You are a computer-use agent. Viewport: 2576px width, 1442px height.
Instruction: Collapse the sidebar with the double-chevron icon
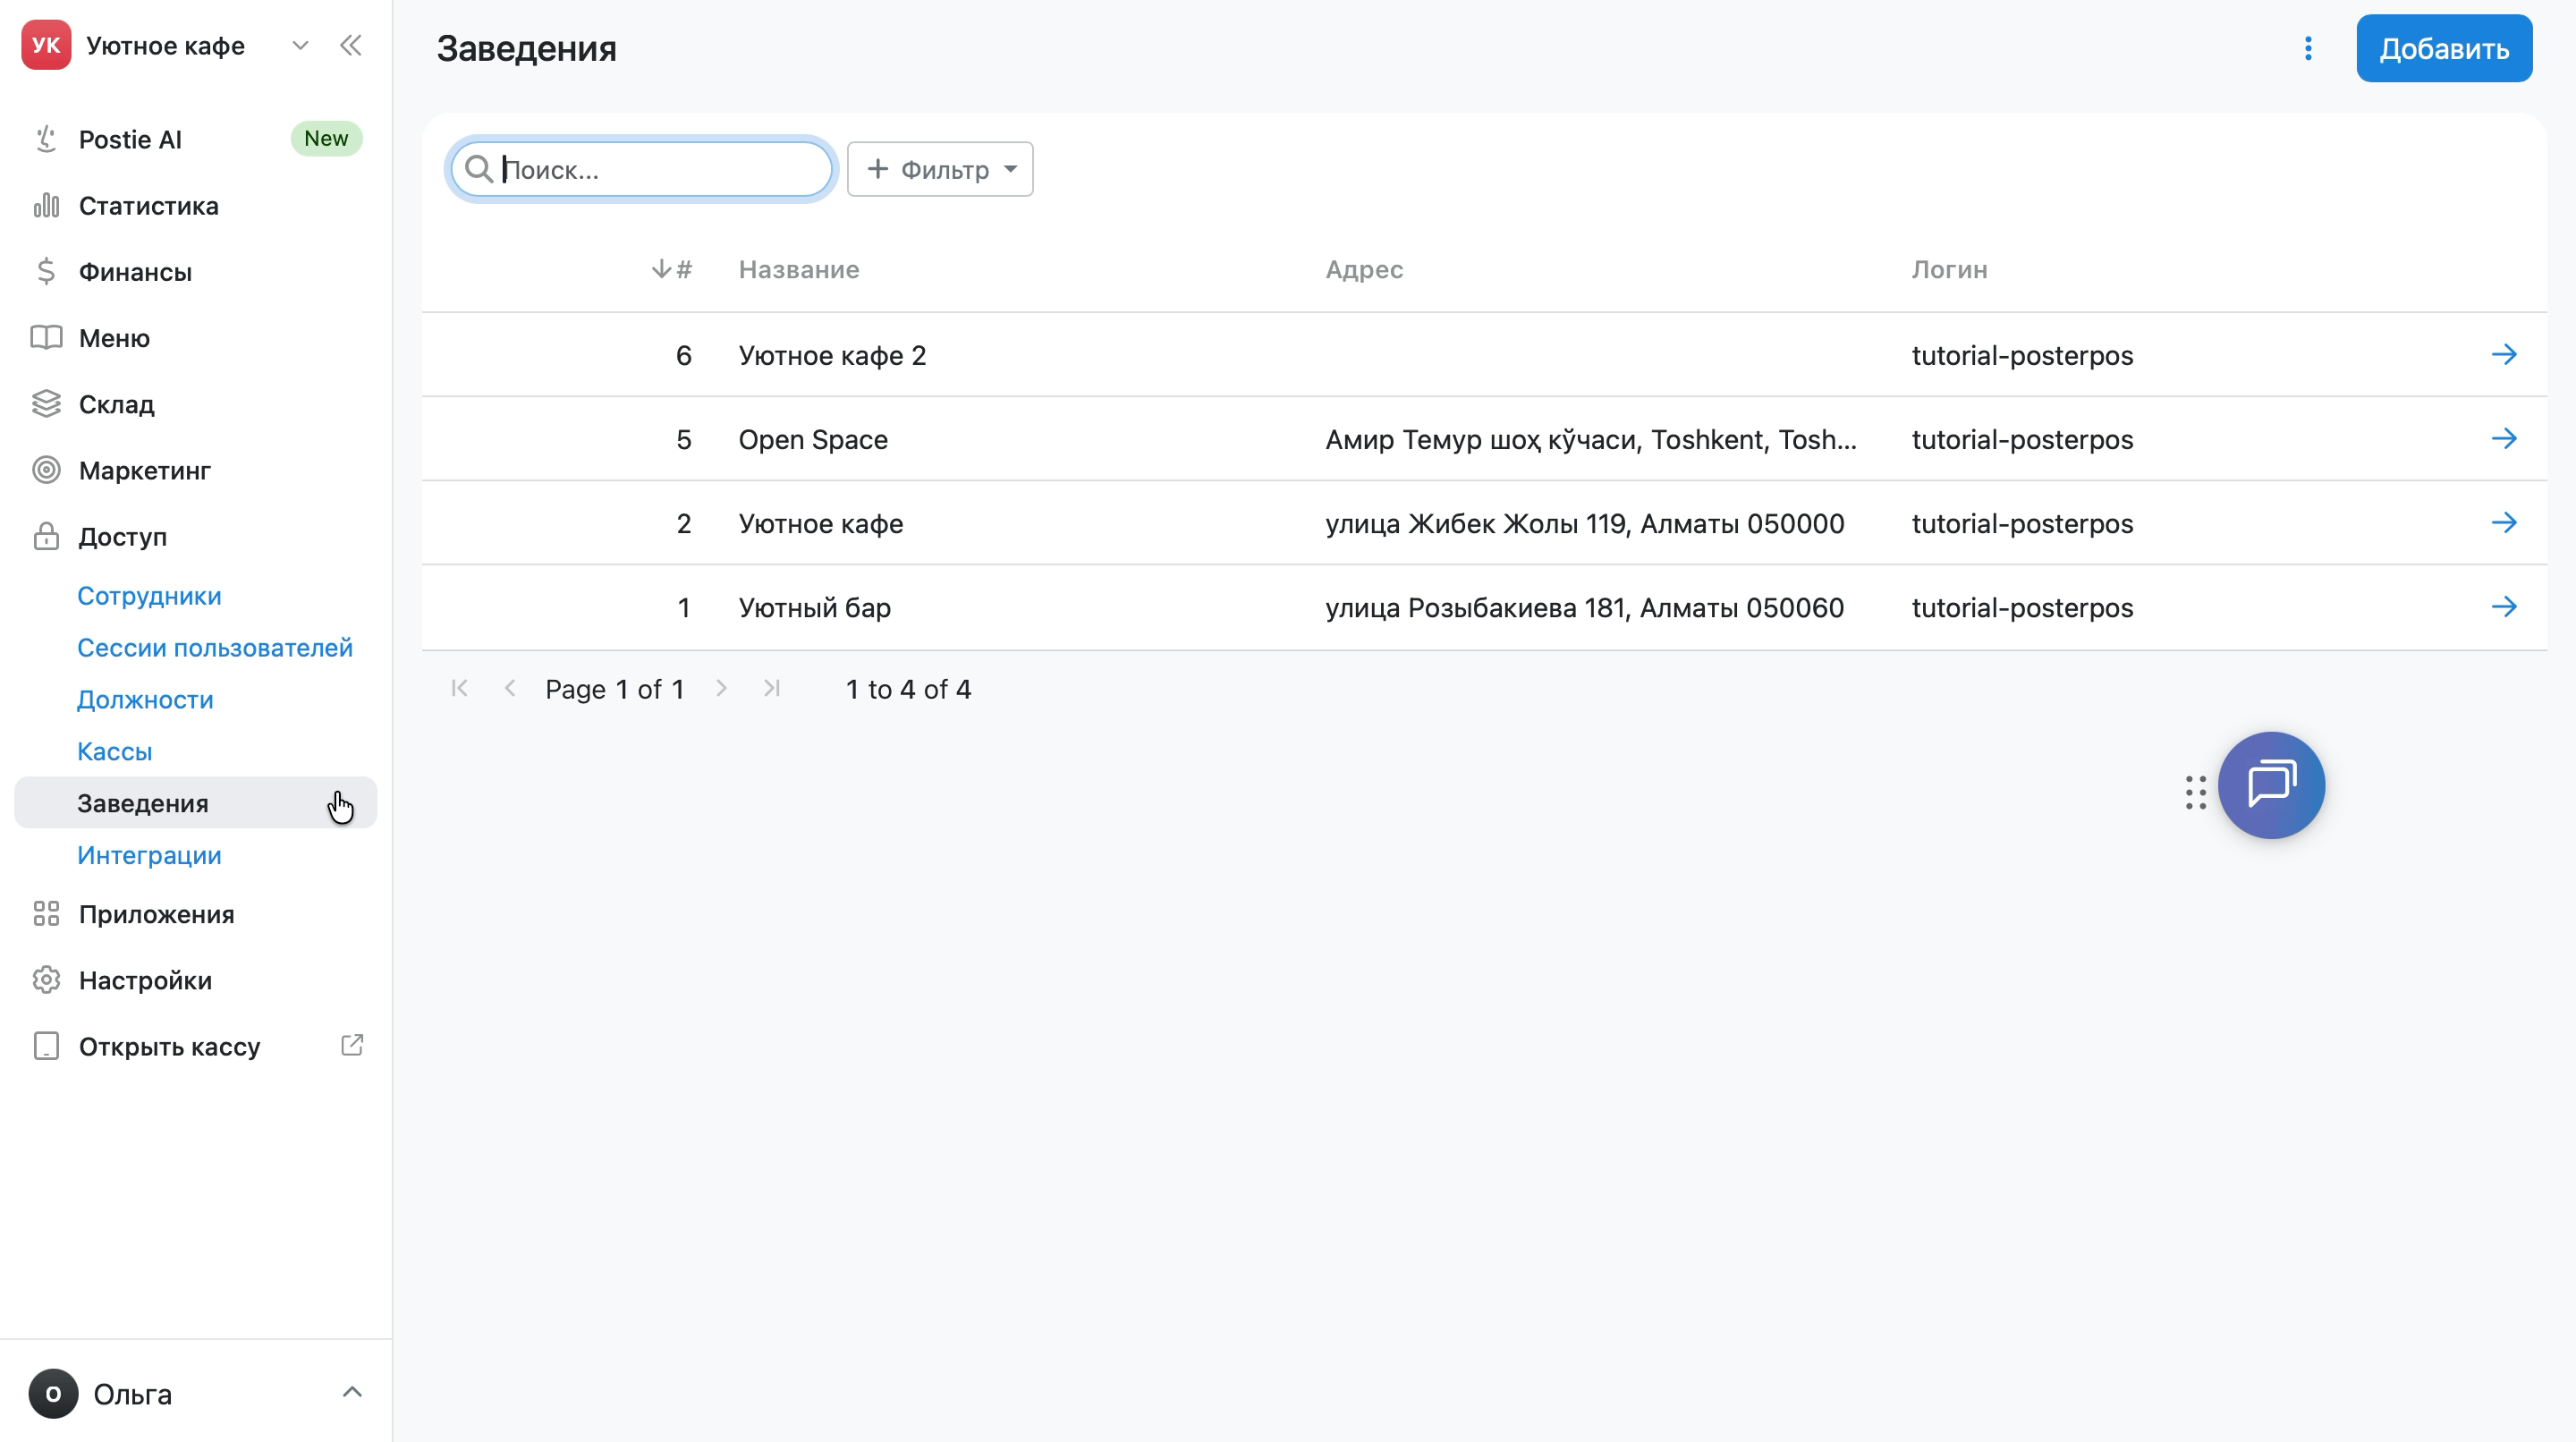coord(351,46)
